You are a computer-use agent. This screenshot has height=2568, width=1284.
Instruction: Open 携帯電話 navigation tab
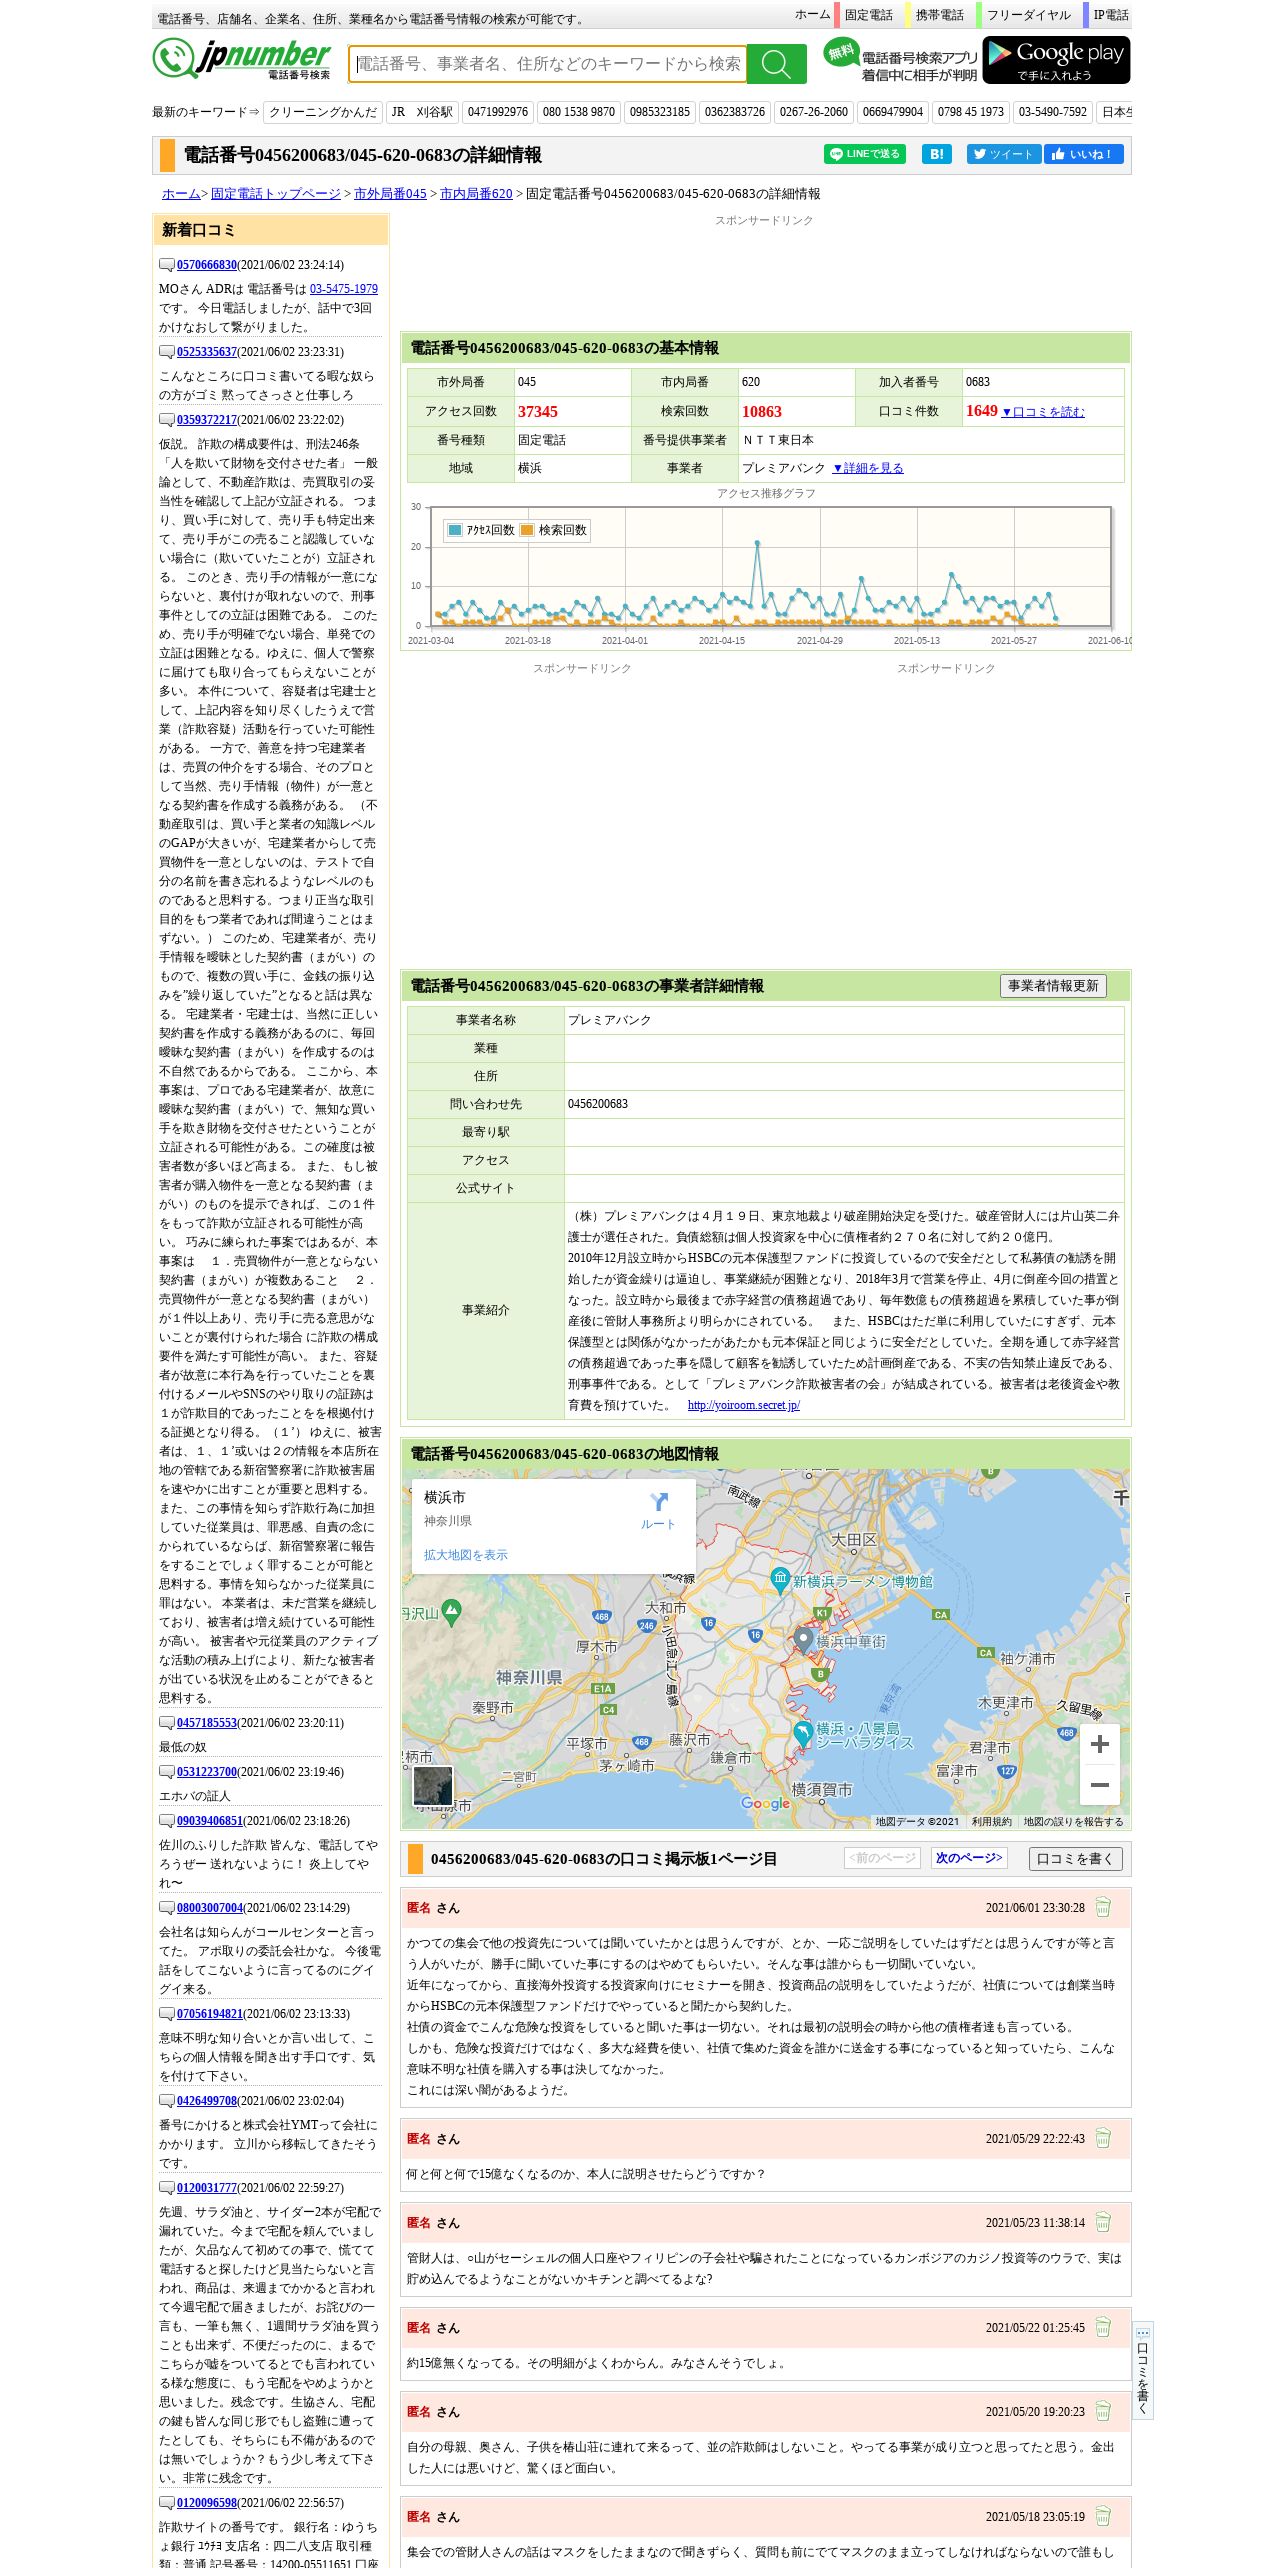939,15
